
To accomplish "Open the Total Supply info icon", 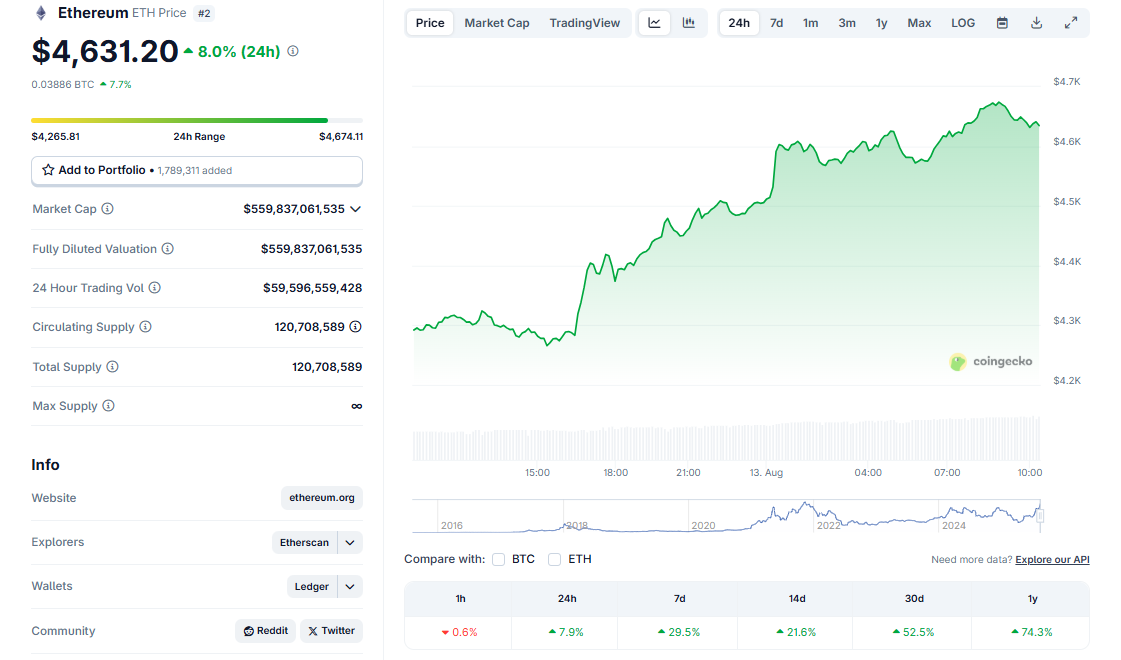I will tap(112, 367).
